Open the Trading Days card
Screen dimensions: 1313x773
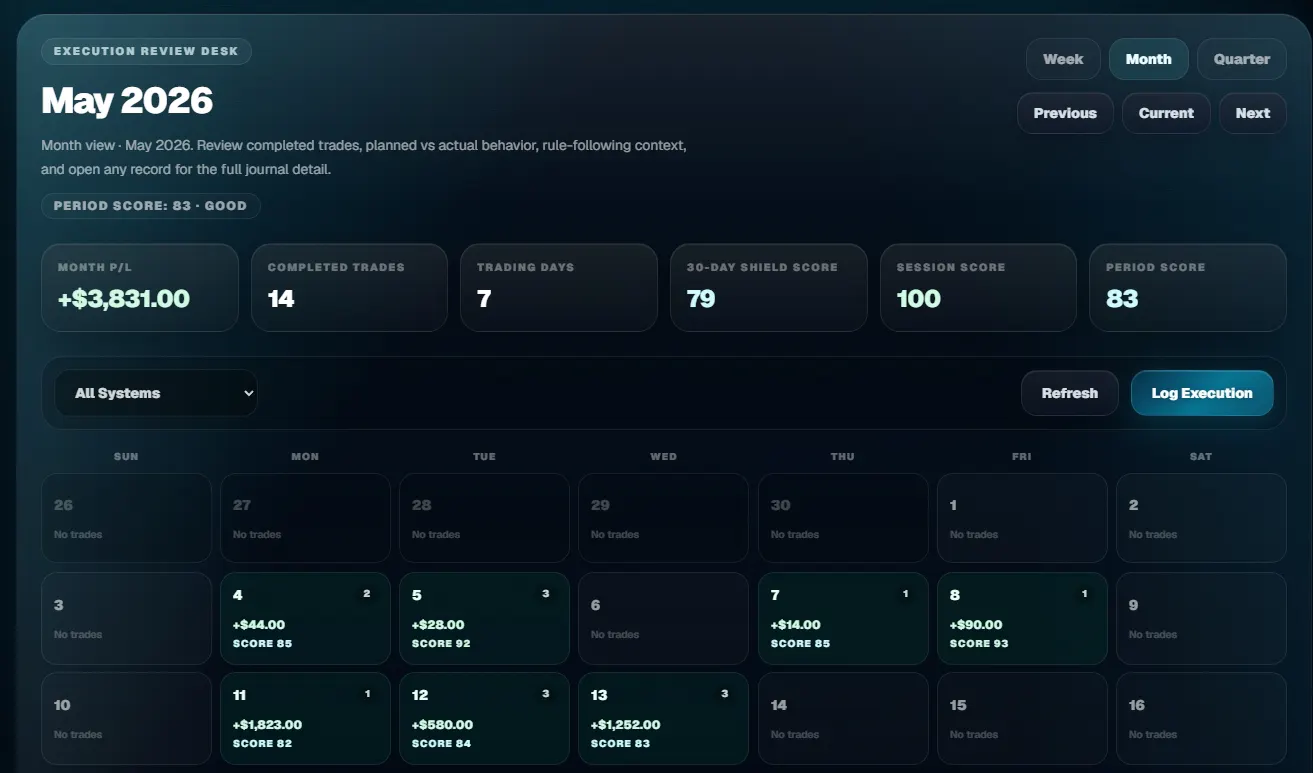pyautogui.click(x=559, y=288)
